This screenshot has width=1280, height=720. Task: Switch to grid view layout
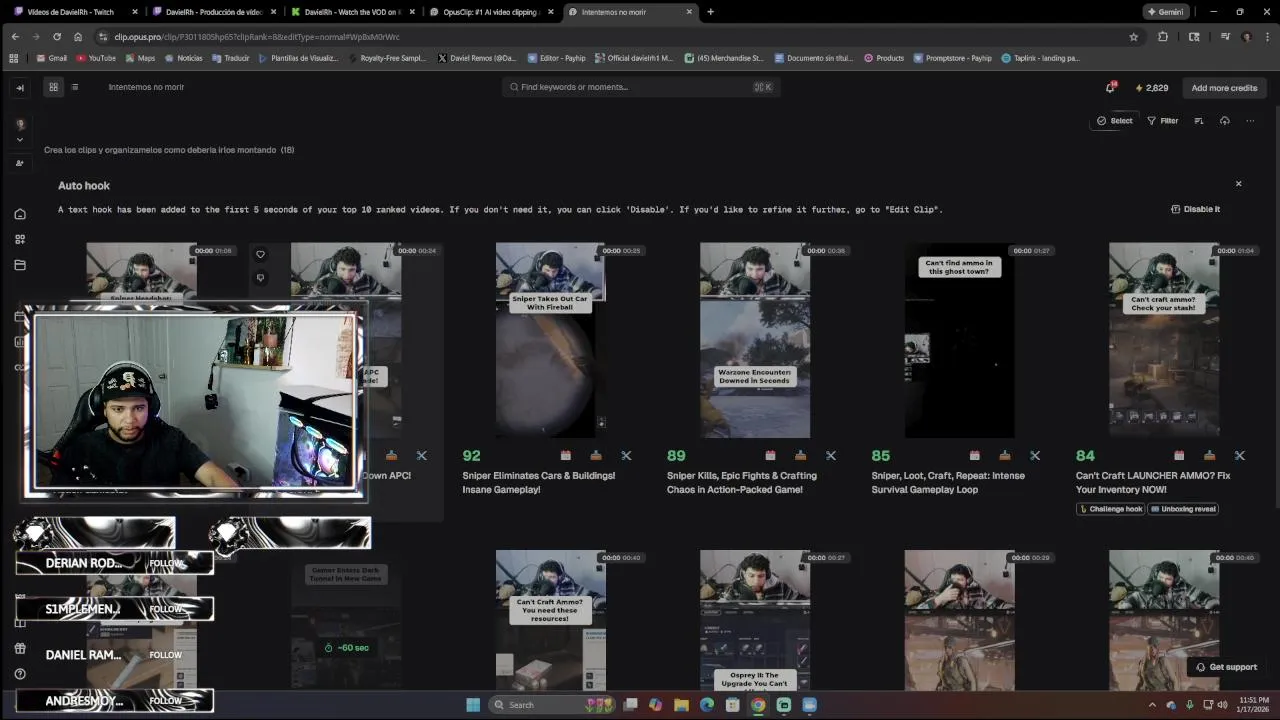54,87
